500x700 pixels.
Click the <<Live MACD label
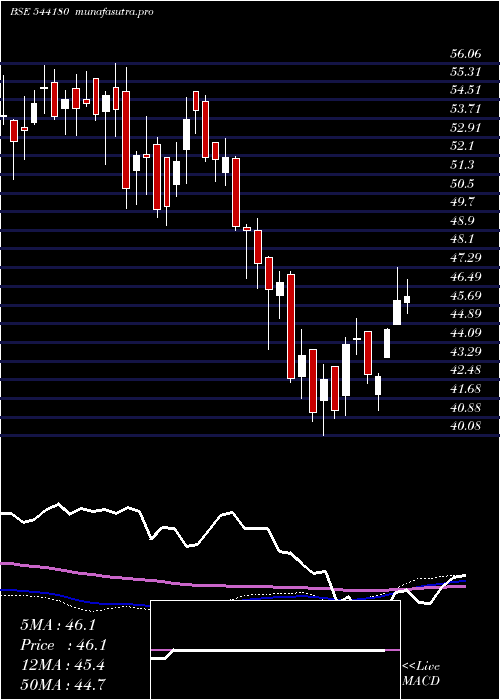coord(421,674)
